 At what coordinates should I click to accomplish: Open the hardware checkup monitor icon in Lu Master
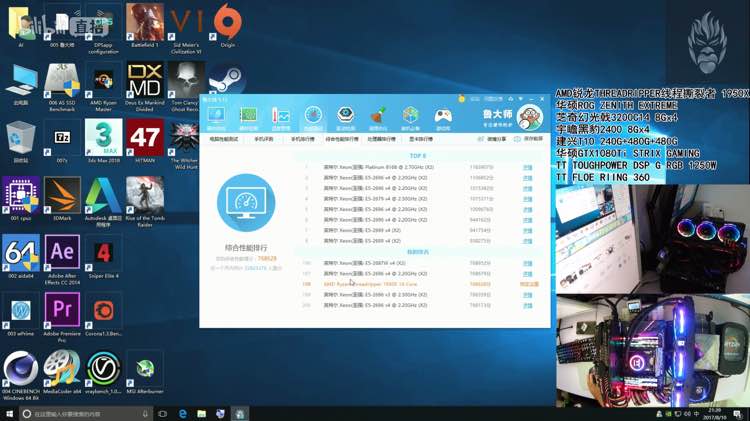(x=216, y=118)
